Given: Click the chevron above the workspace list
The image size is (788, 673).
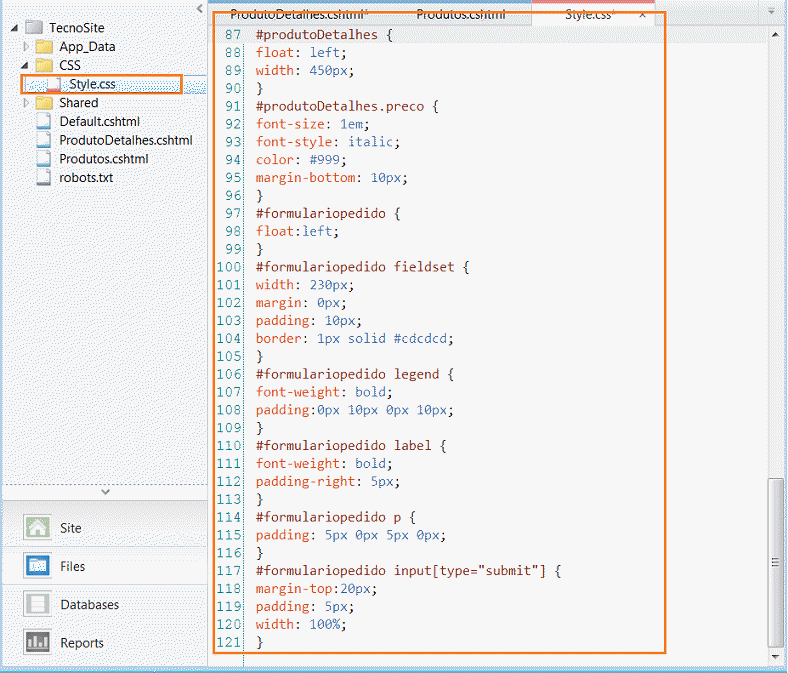Looking at the screenshot, I should 105,492.
